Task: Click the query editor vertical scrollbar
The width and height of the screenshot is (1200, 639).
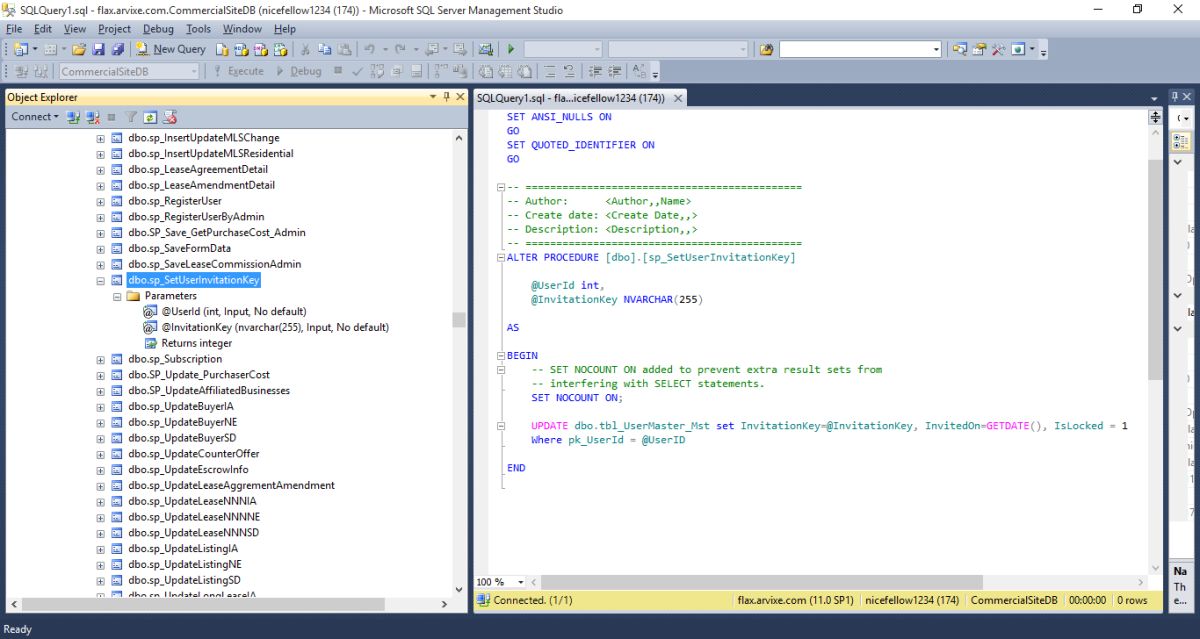Action: click(1155, 270)
